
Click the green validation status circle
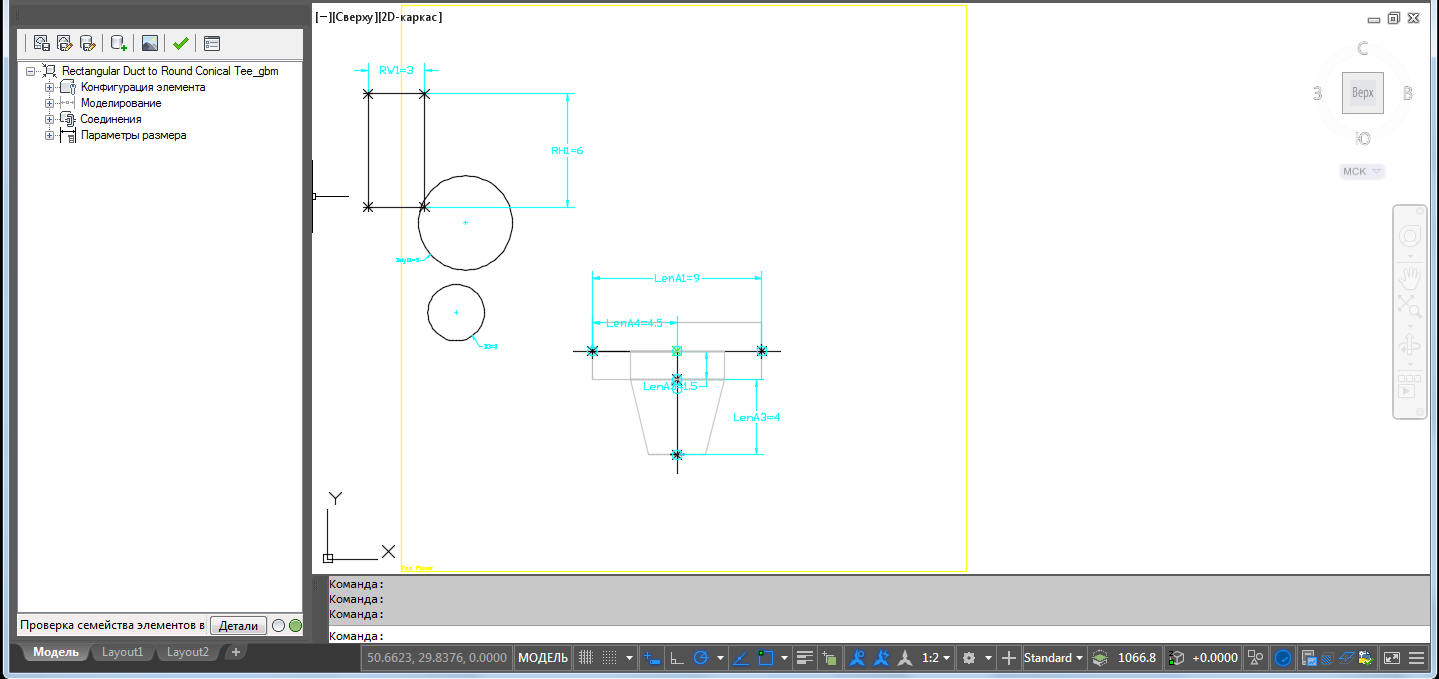pyautogui.click(x=295, y=625)
